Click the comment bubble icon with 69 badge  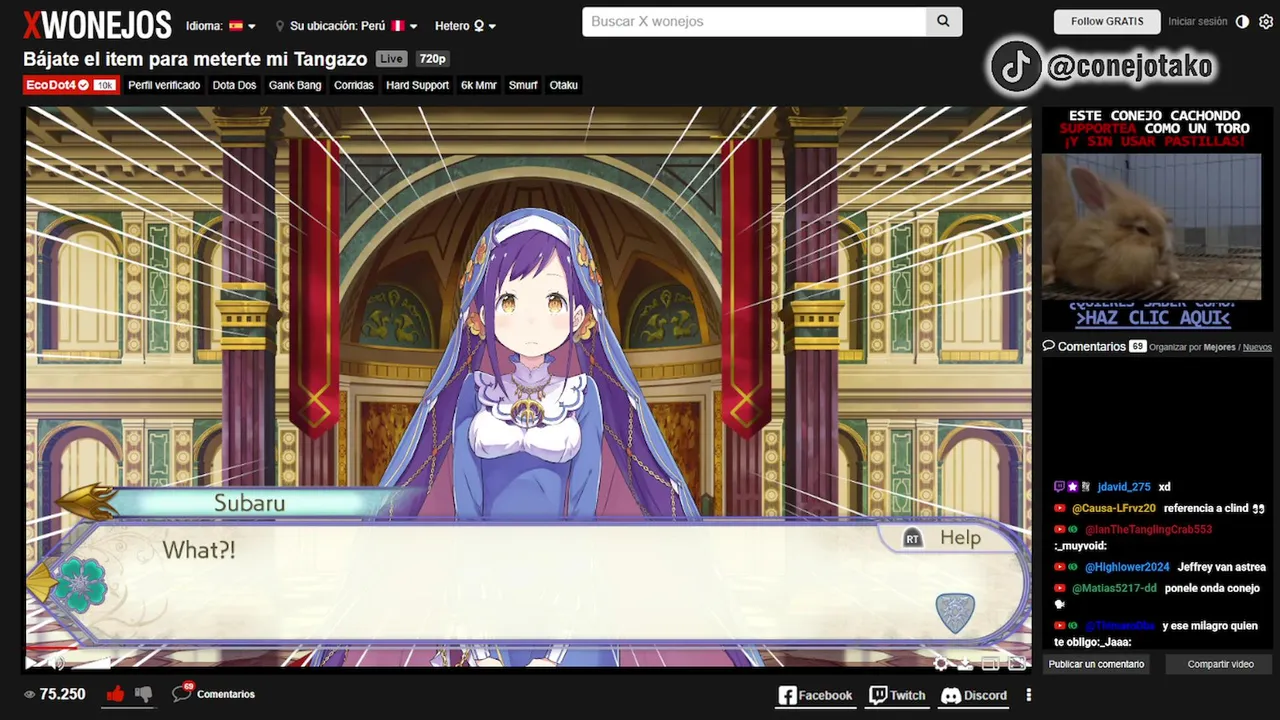[x=182, y=692]
